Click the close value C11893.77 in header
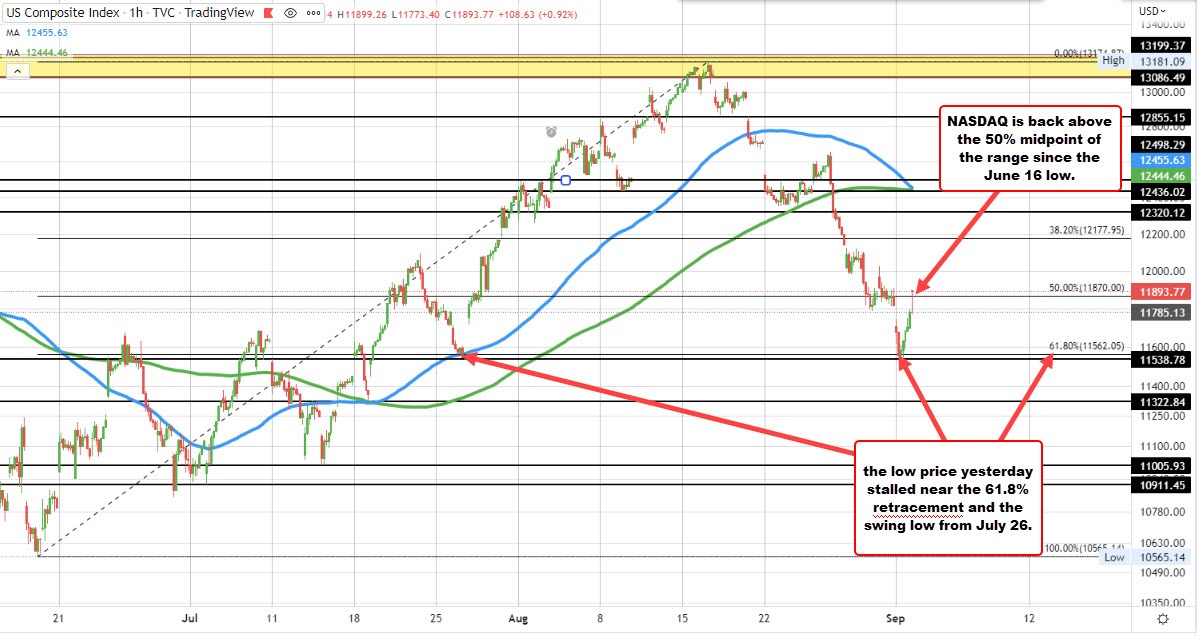 (469, 15)
